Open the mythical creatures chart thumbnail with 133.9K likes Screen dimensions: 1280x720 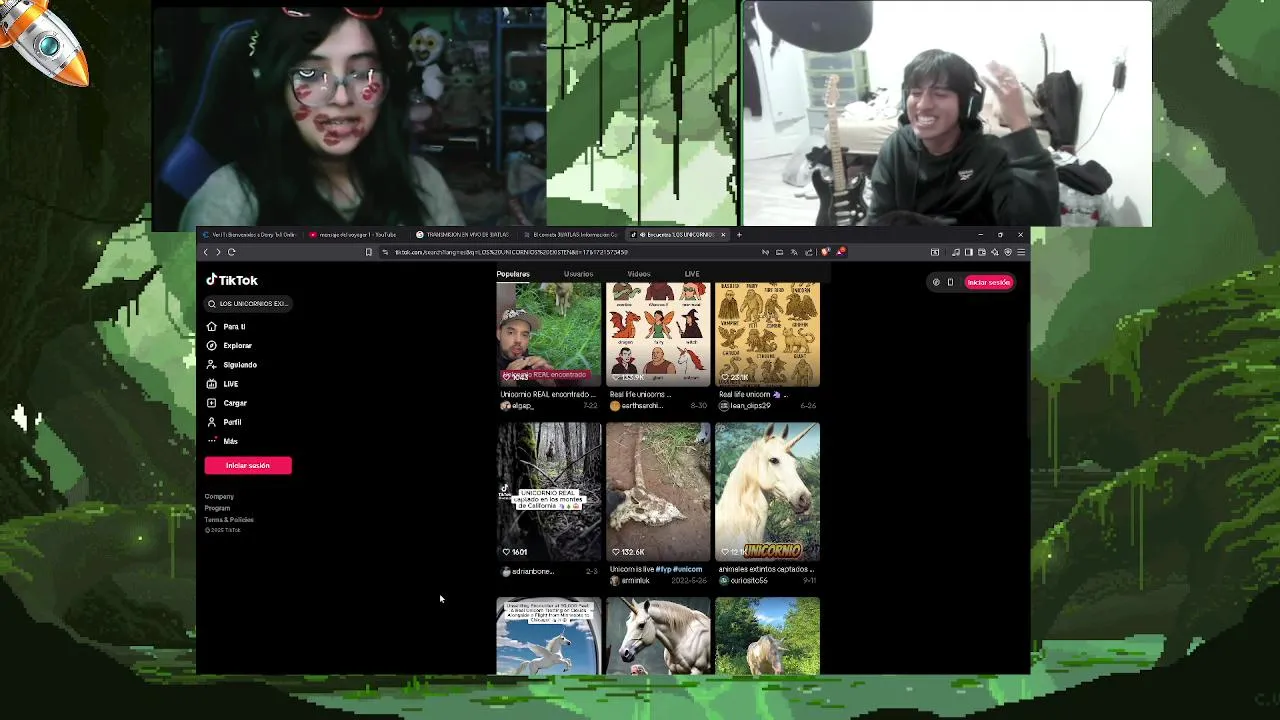pos(658,334)
